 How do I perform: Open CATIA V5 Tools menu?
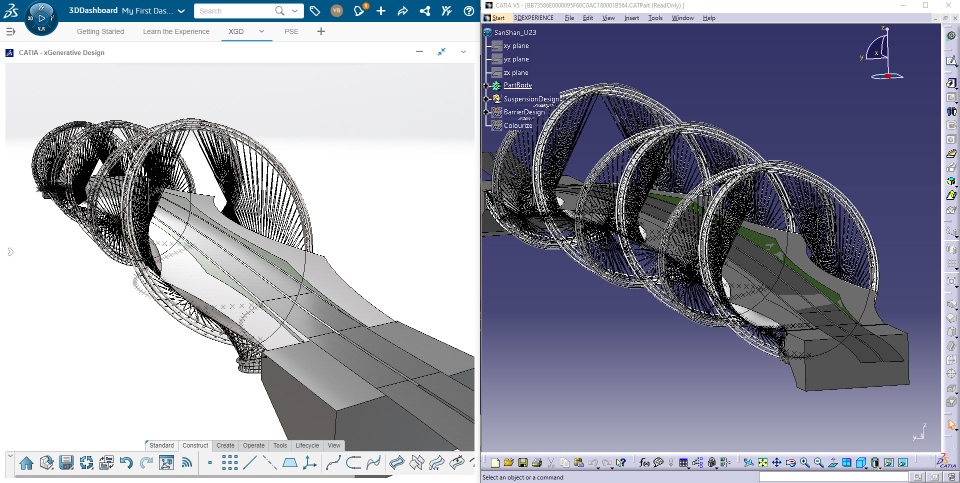pyautogui.click(x=655, y=18)
